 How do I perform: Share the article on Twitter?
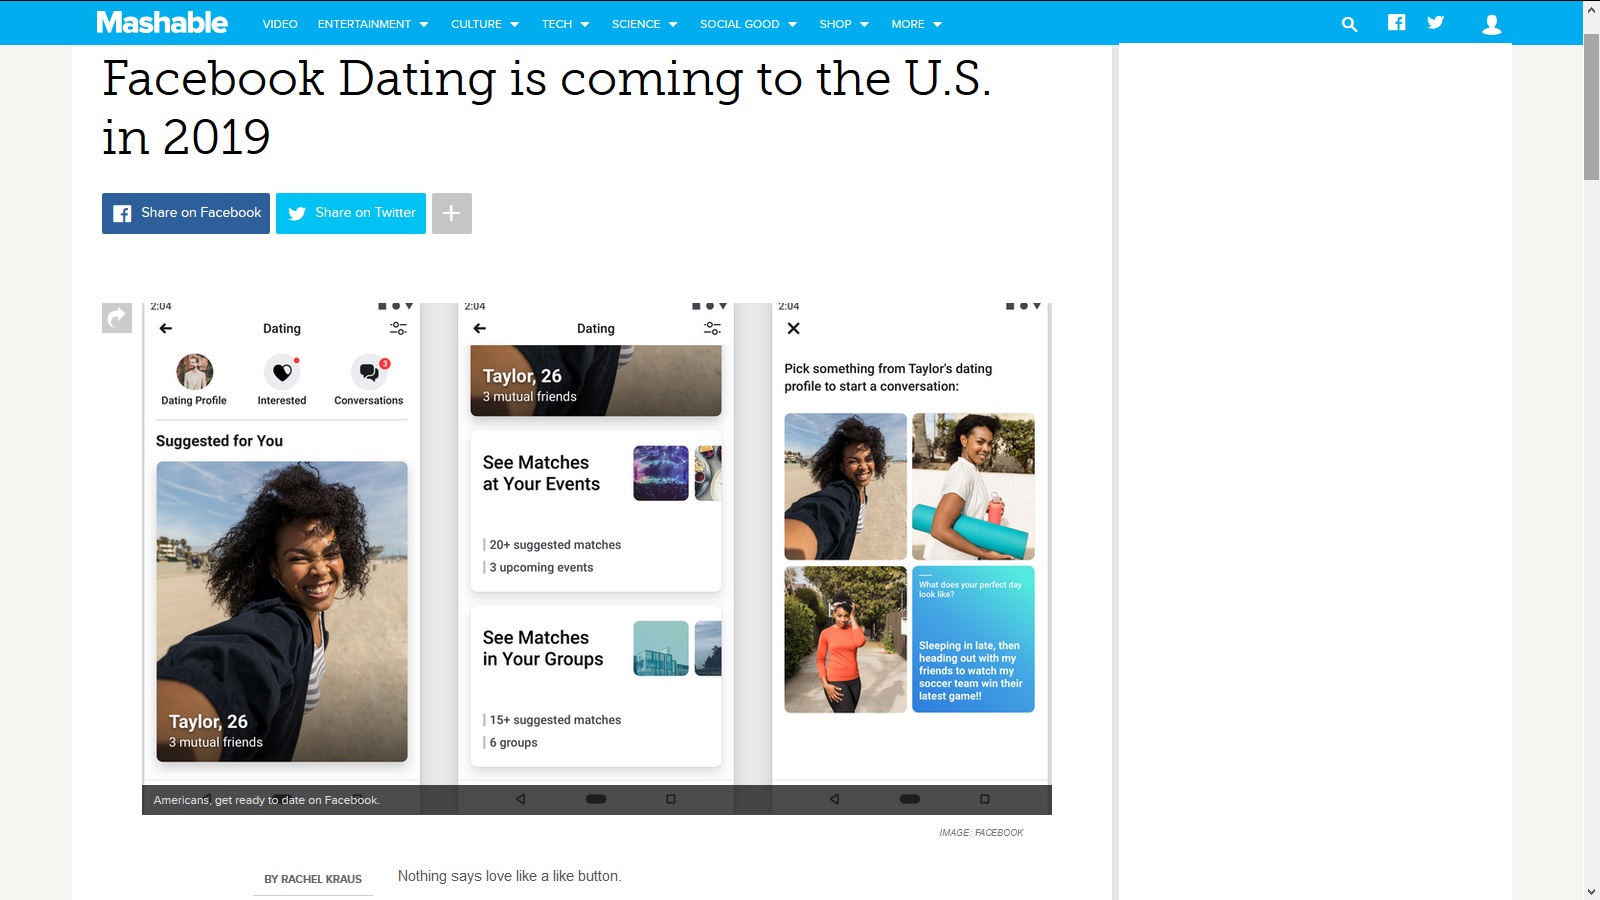(x=351, y=213)
